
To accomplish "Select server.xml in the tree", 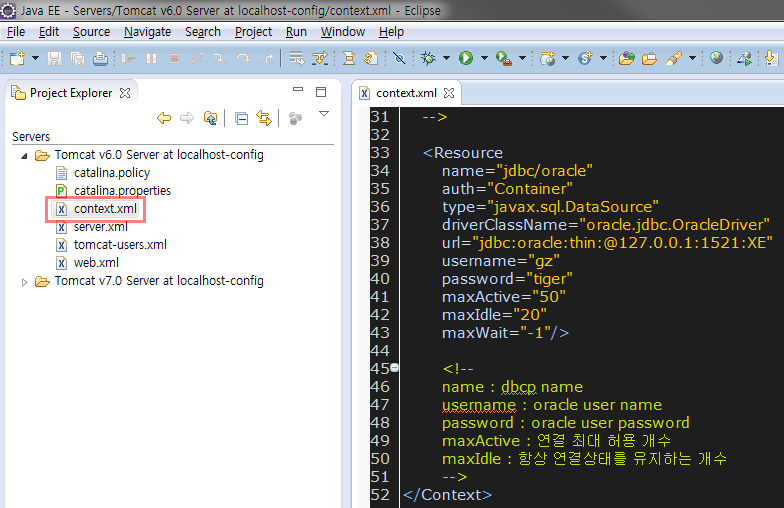I will click(100, 227).
